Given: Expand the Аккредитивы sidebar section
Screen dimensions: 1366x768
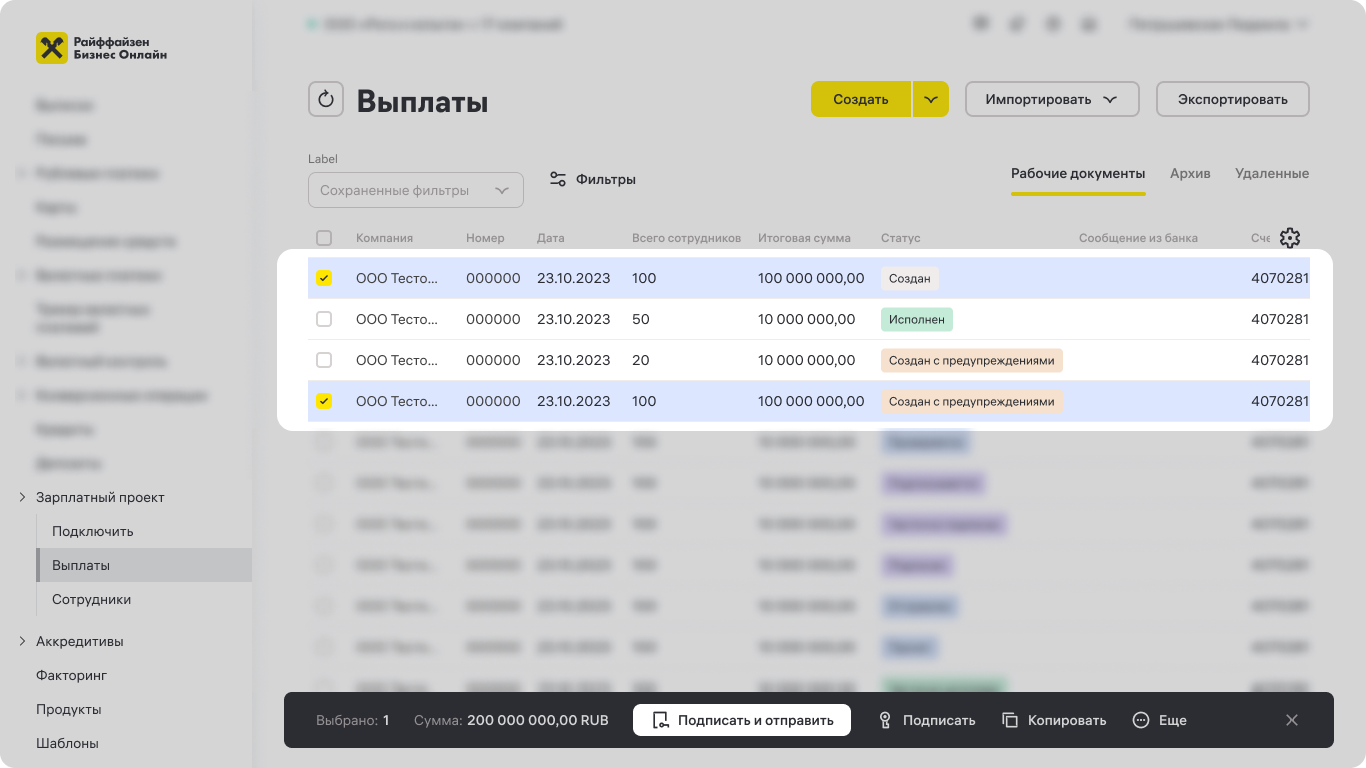Looking at the screenshot, I should (x=23, y=641).
